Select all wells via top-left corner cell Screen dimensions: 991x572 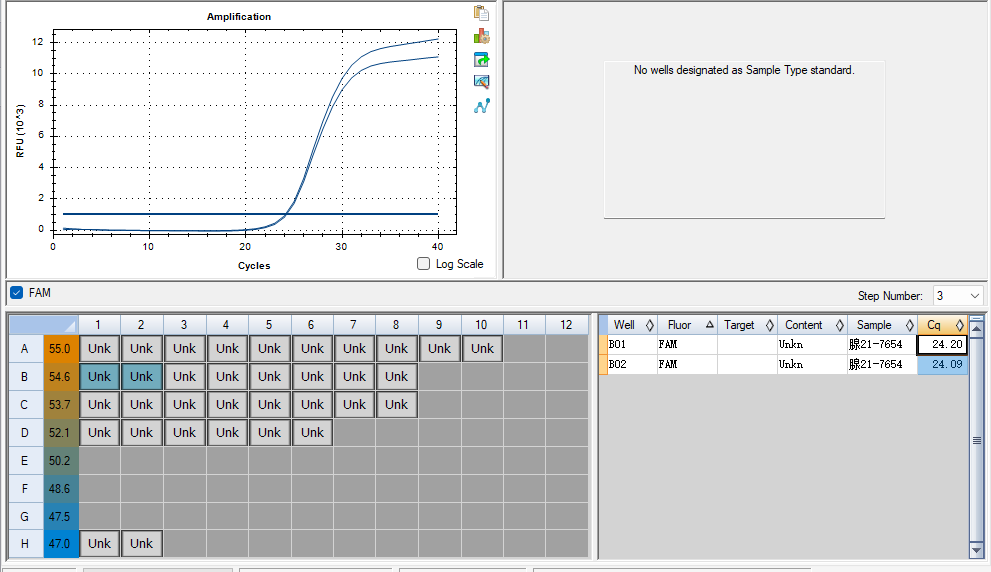pyautogui.click(x=44, y=325)
